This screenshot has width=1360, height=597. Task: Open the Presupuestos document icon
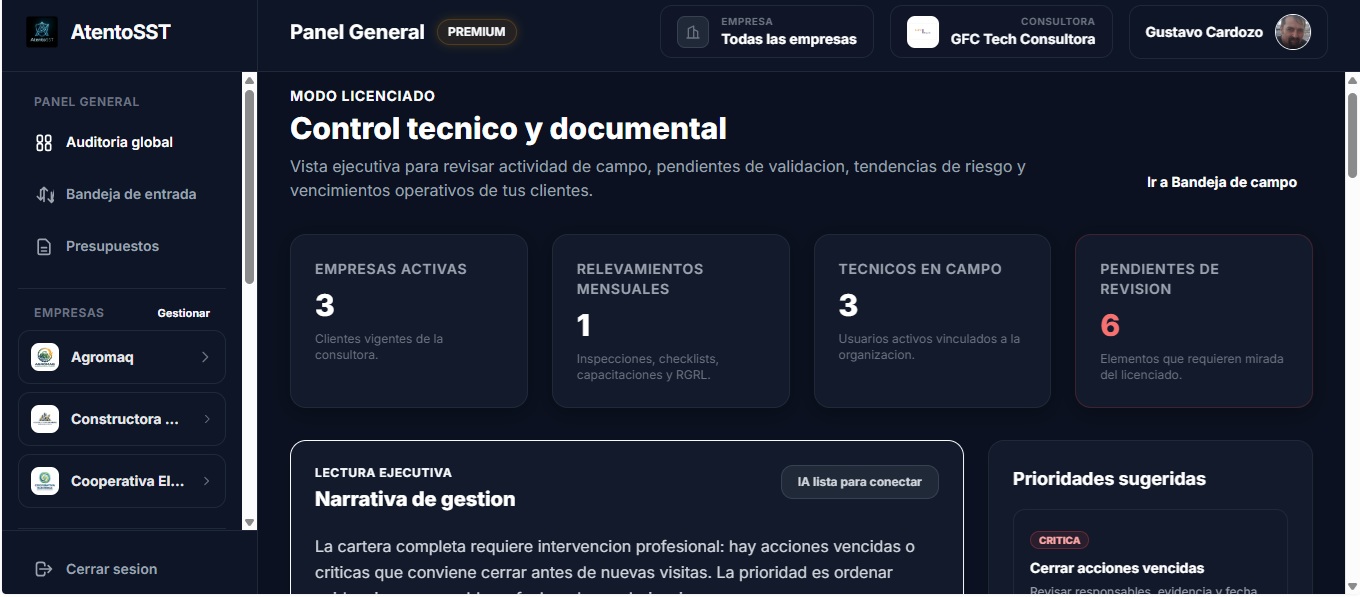click(x=44, y=247)
